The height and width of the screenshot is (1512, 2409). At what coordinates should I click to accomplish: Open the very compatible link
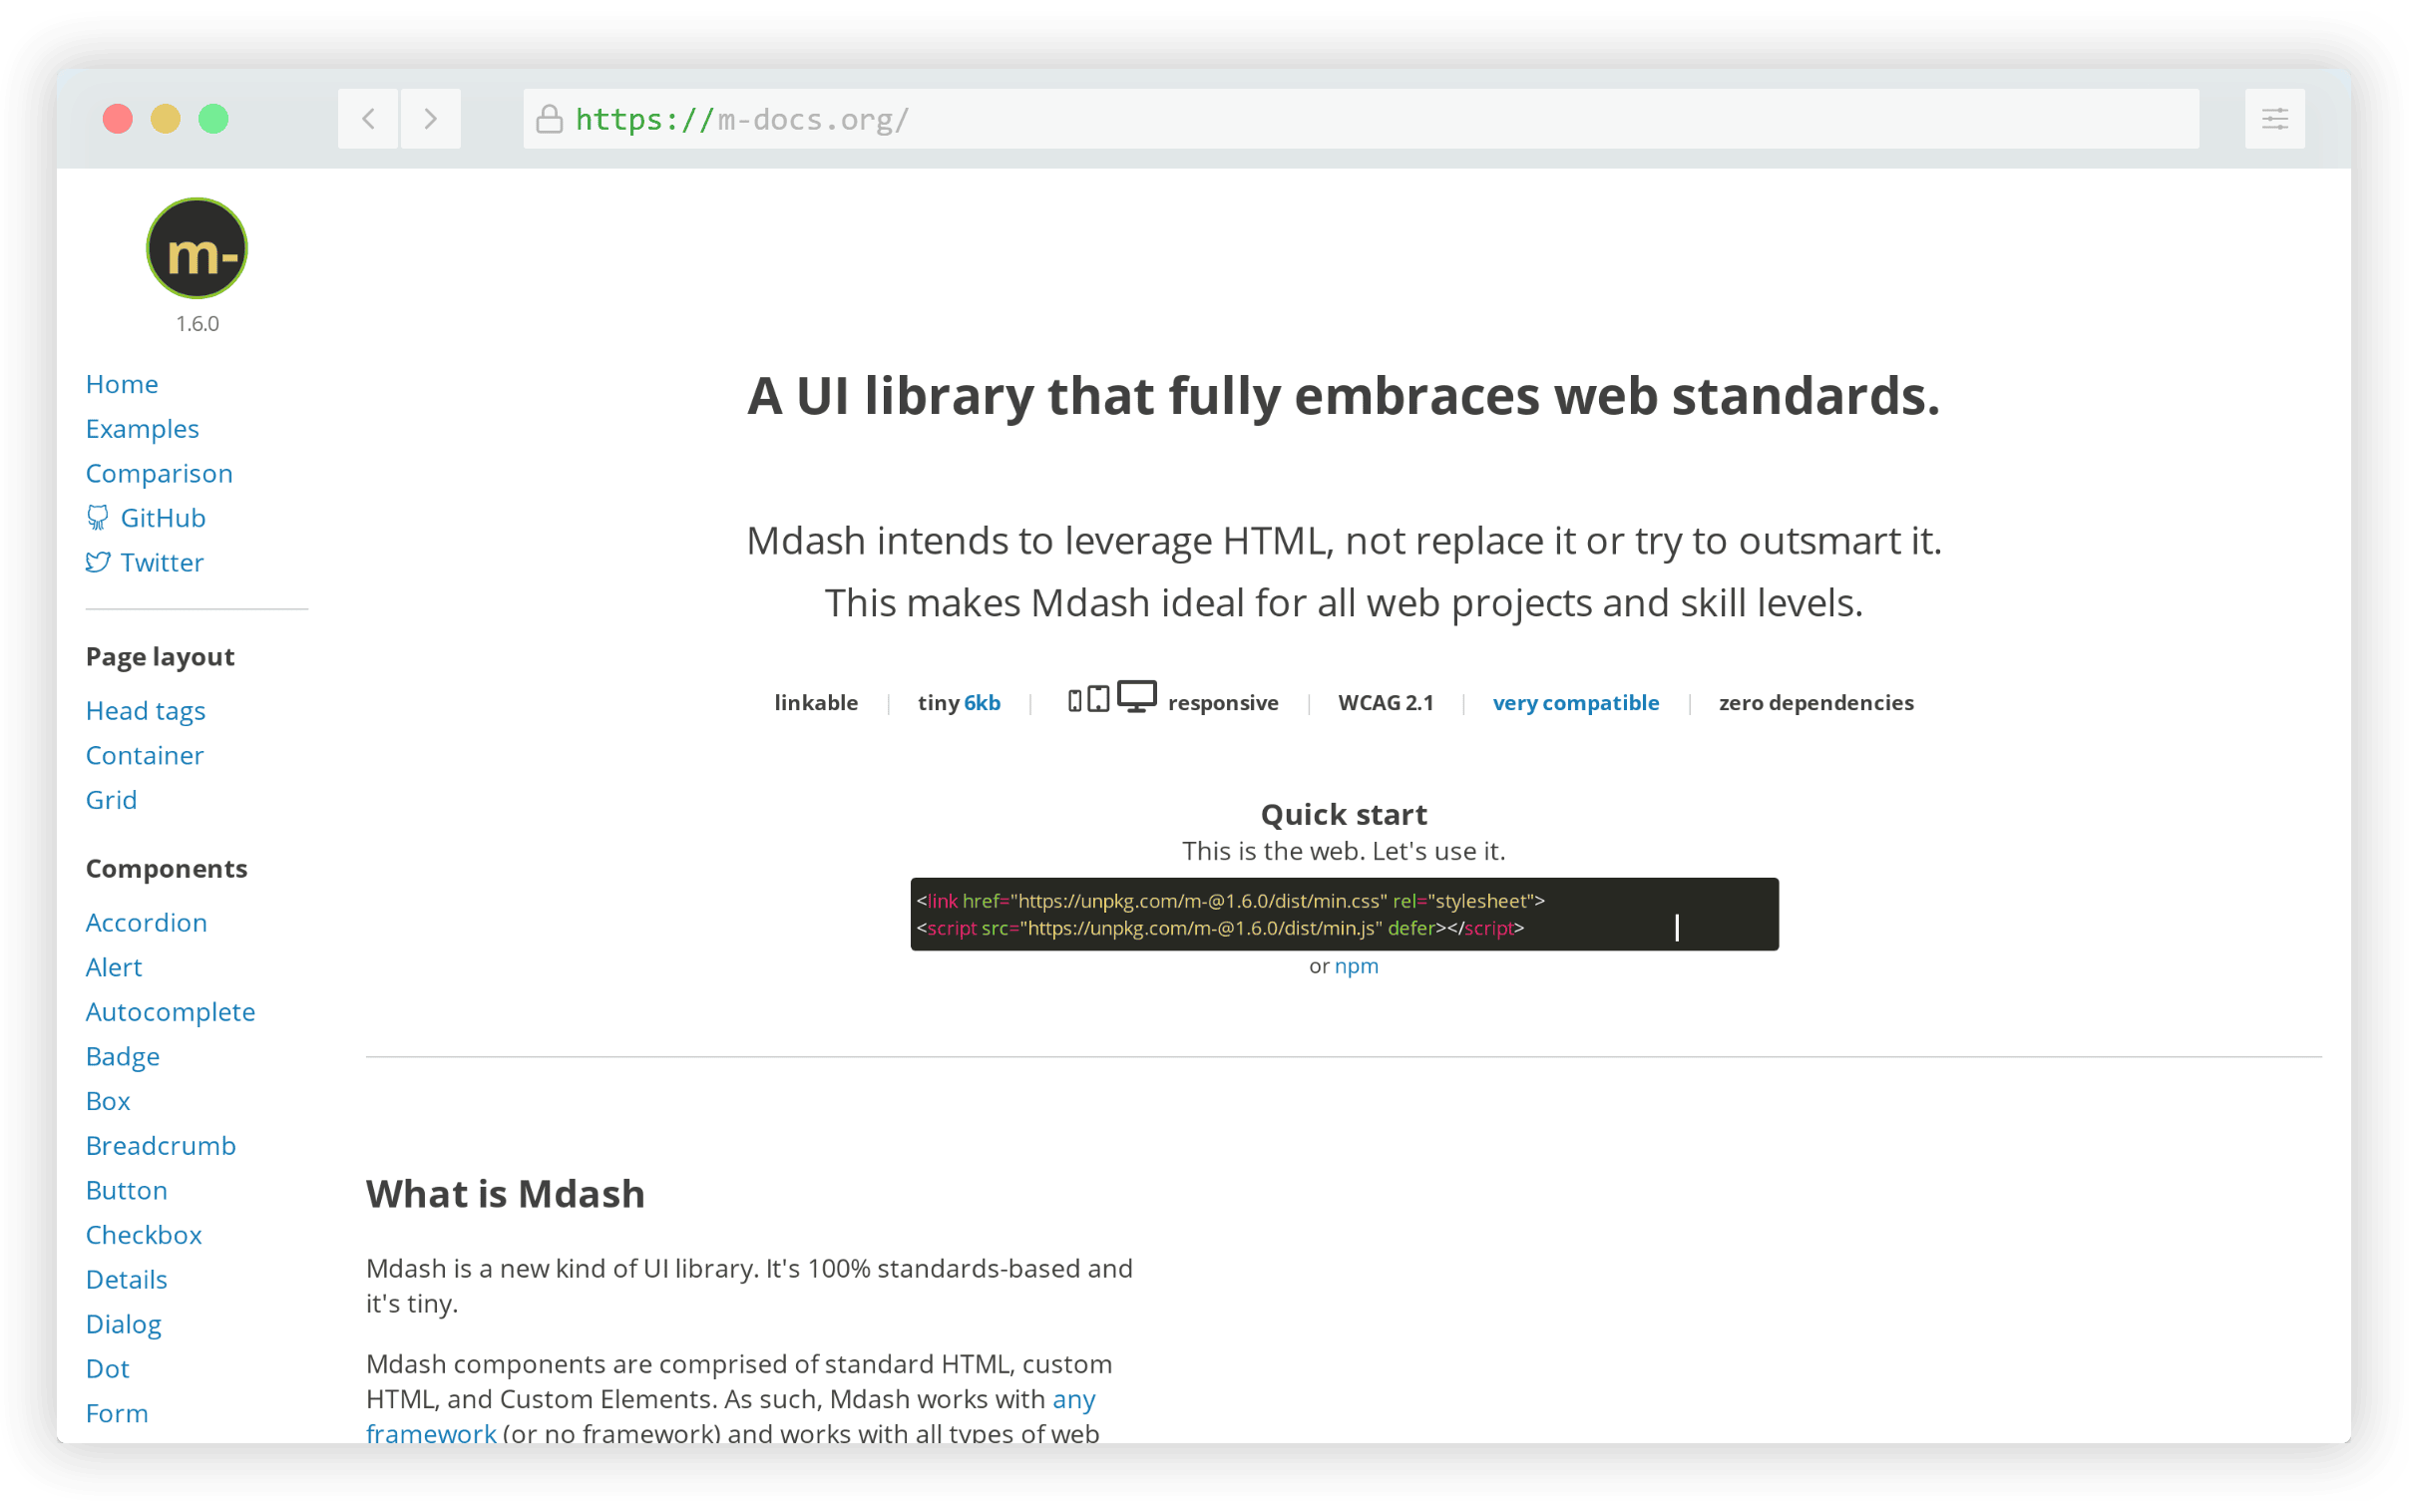pos(1575,703)
